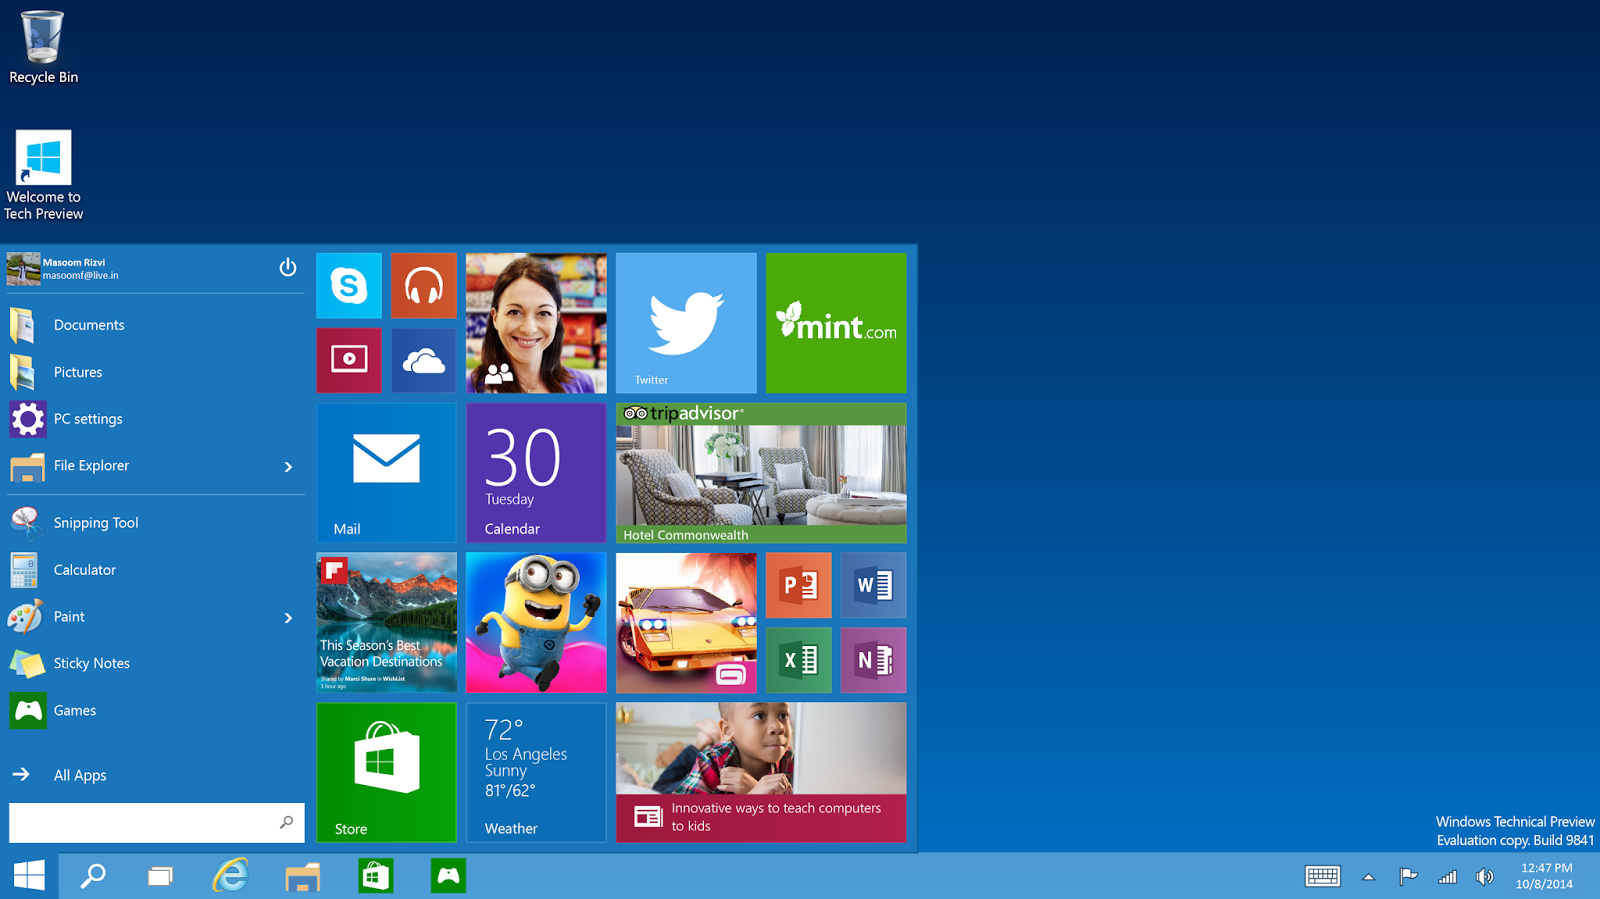Screen dimensions: 1600x899
Task: Open Excel from the Start tiles
Action: [799, 660]
